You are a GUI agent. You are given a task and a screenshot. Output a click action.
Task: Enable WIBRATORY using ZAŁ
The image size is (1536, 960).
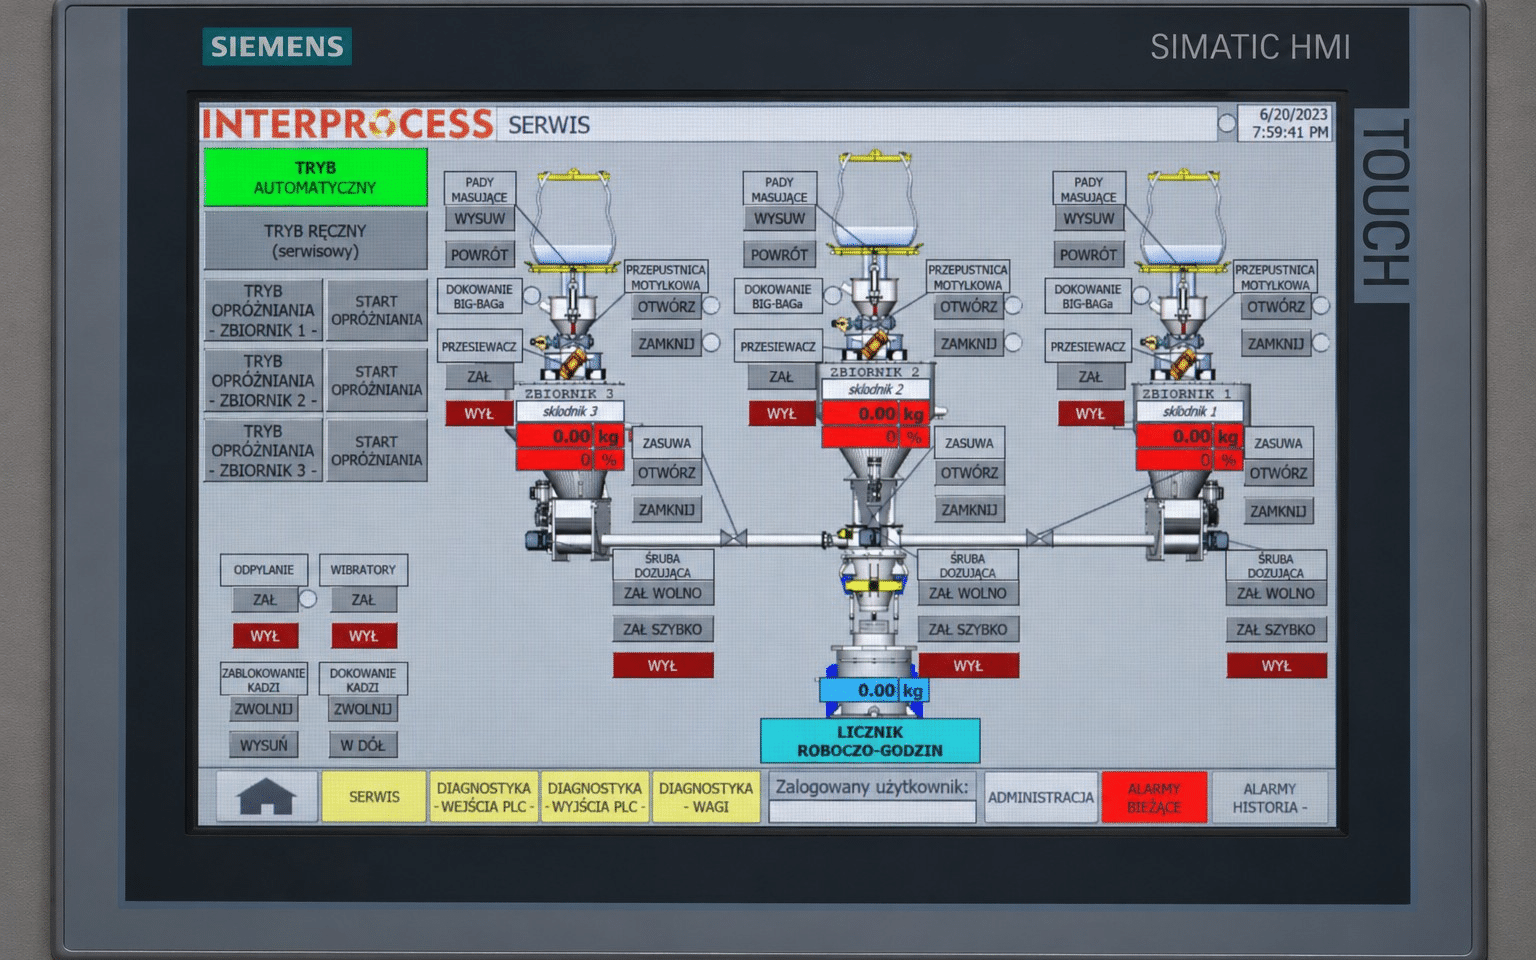pos(363,600)
